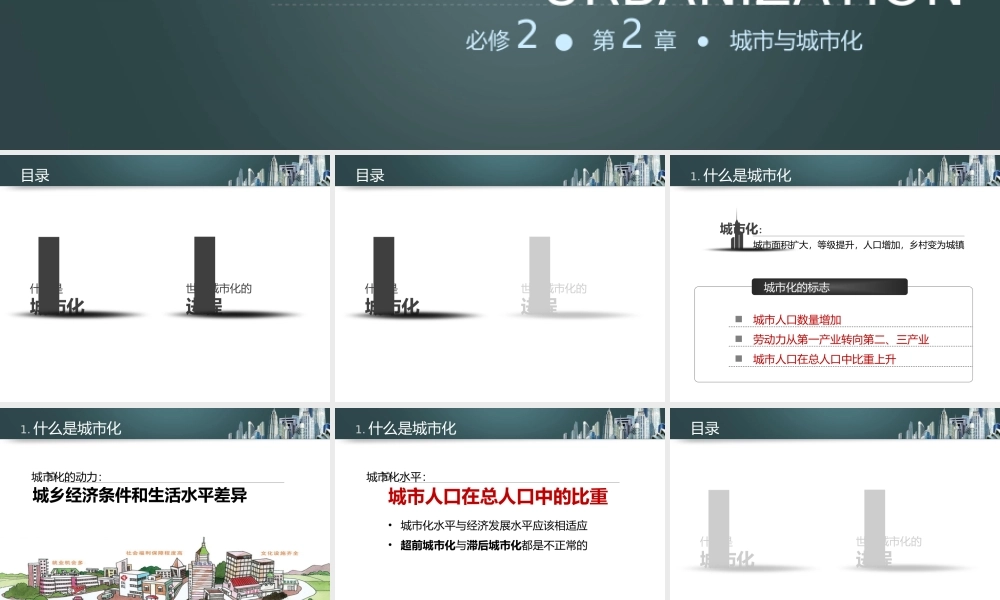The image size is (1000, 600).
Task: Click the 第 2 章 chapter text
Action: click(x=634, y=37)
